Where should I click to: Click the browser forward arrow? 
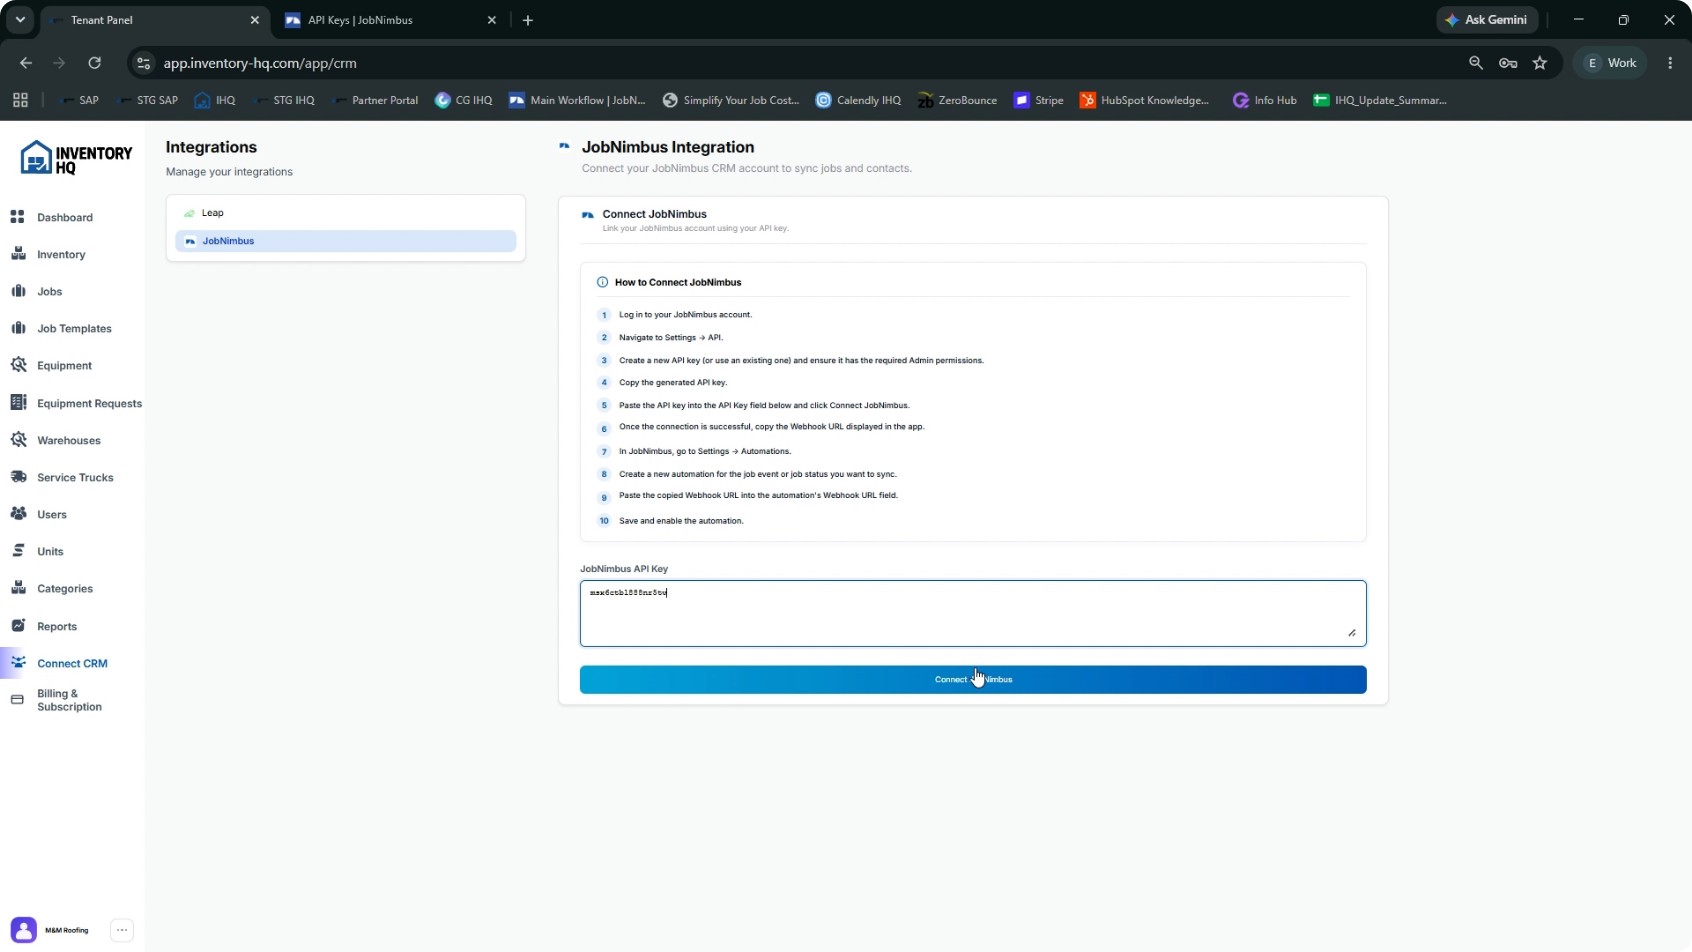60,63
